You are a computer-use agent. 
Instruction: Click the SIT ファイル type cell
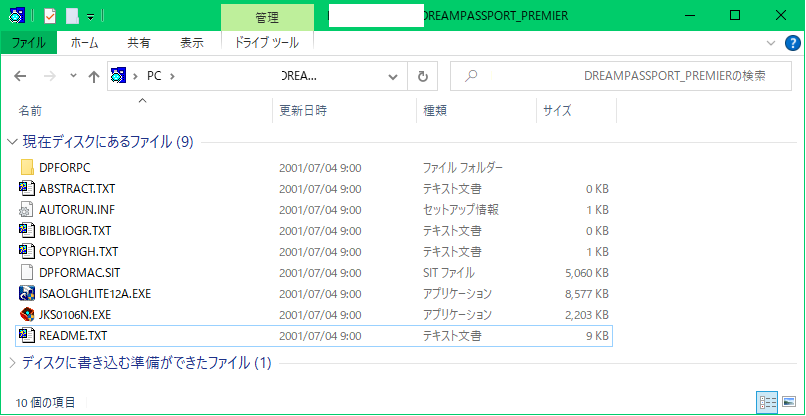tap(448, 273)
